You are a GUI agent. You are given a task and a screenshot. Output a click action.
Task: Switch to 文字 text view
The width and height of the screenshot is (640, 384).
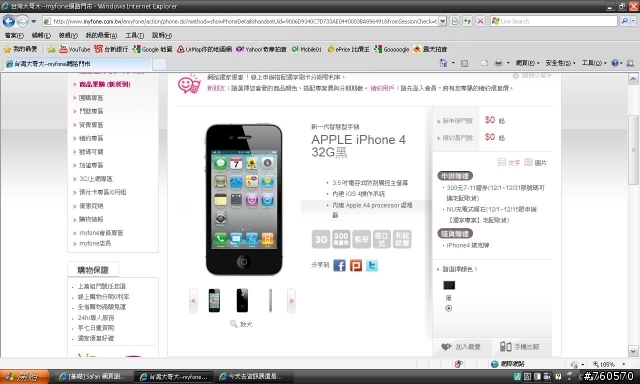509,162
